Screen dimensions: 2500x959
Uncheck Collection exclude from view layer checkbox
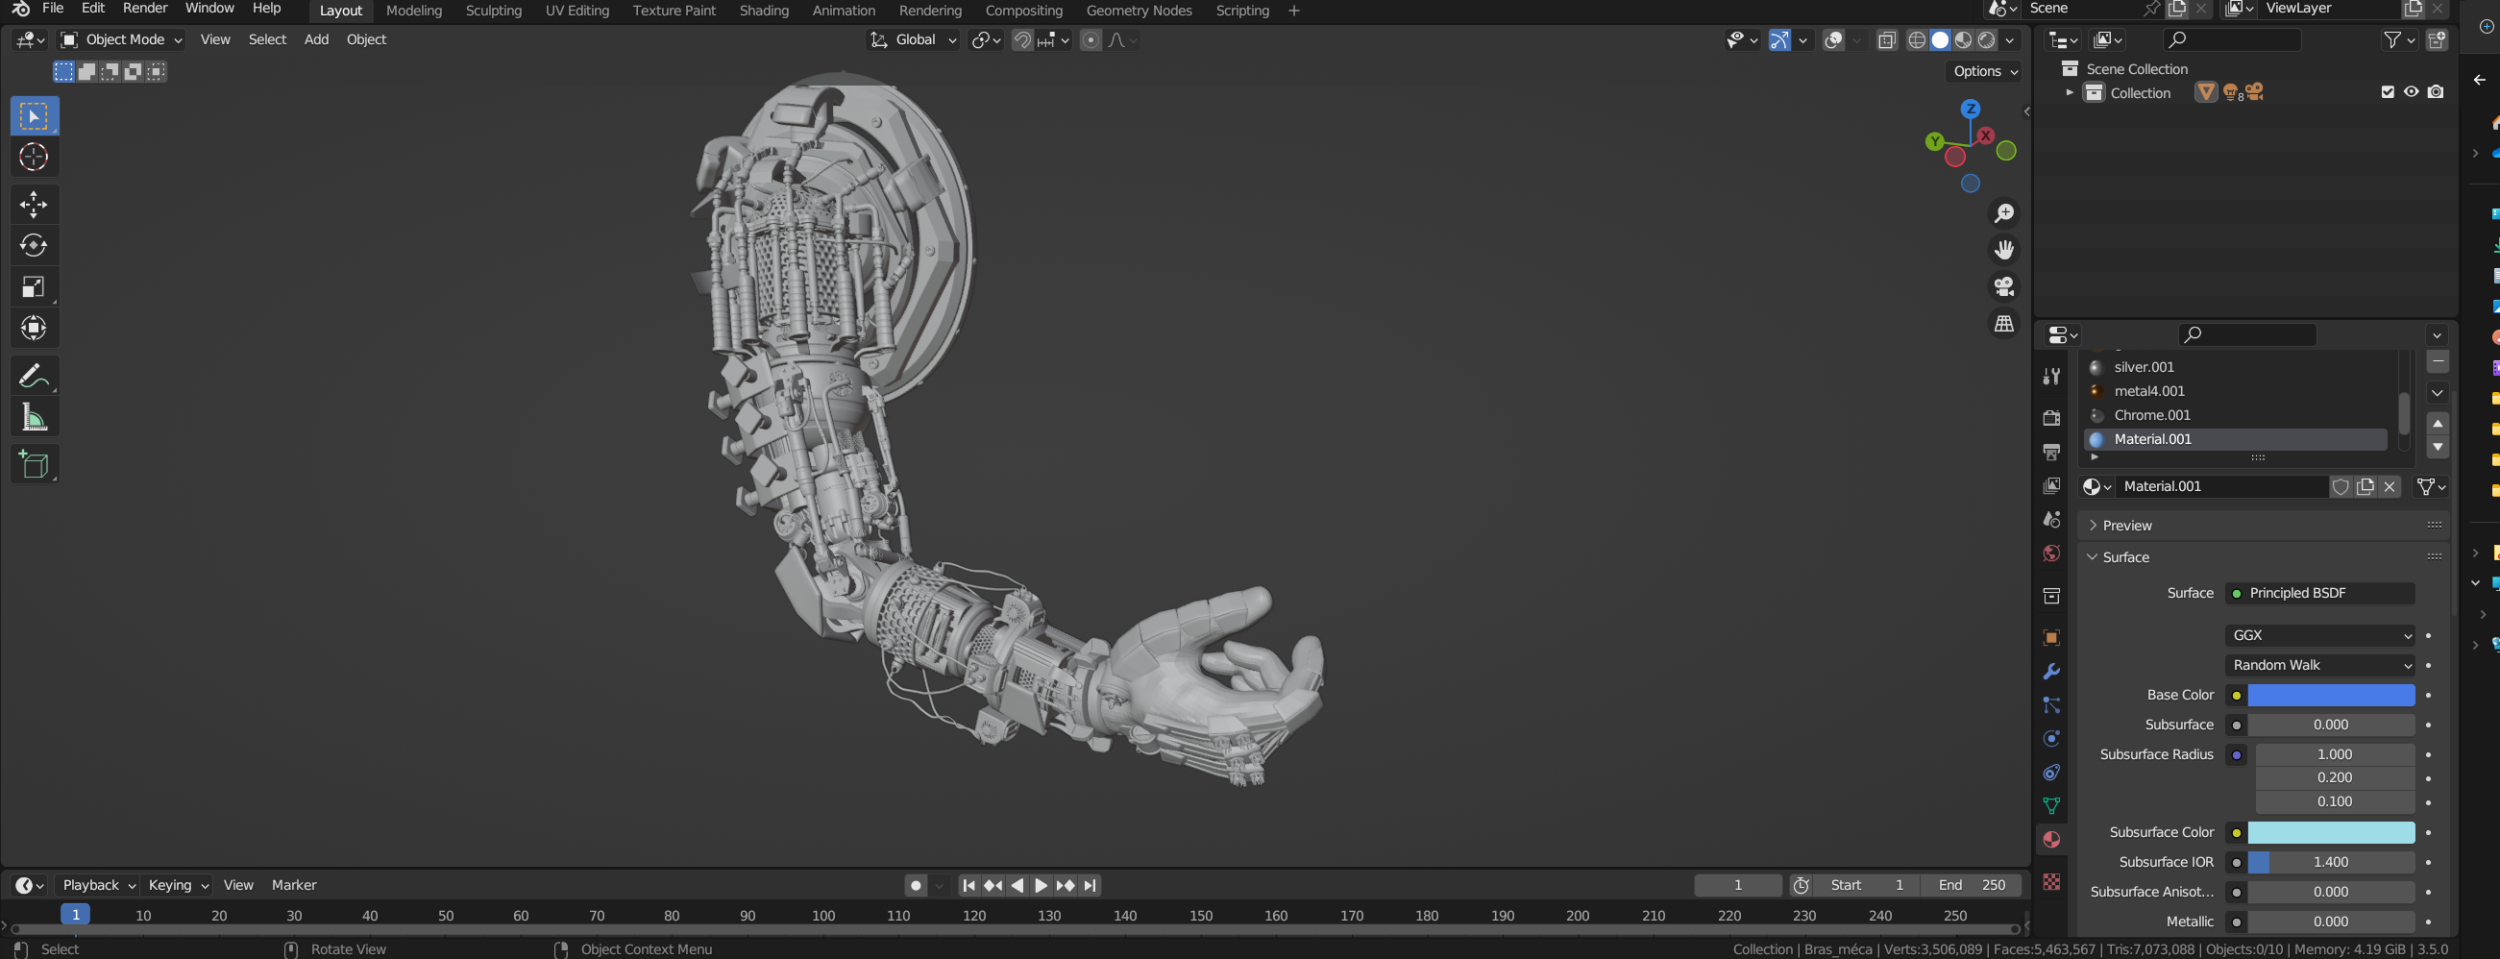(x=2388, y=92)
